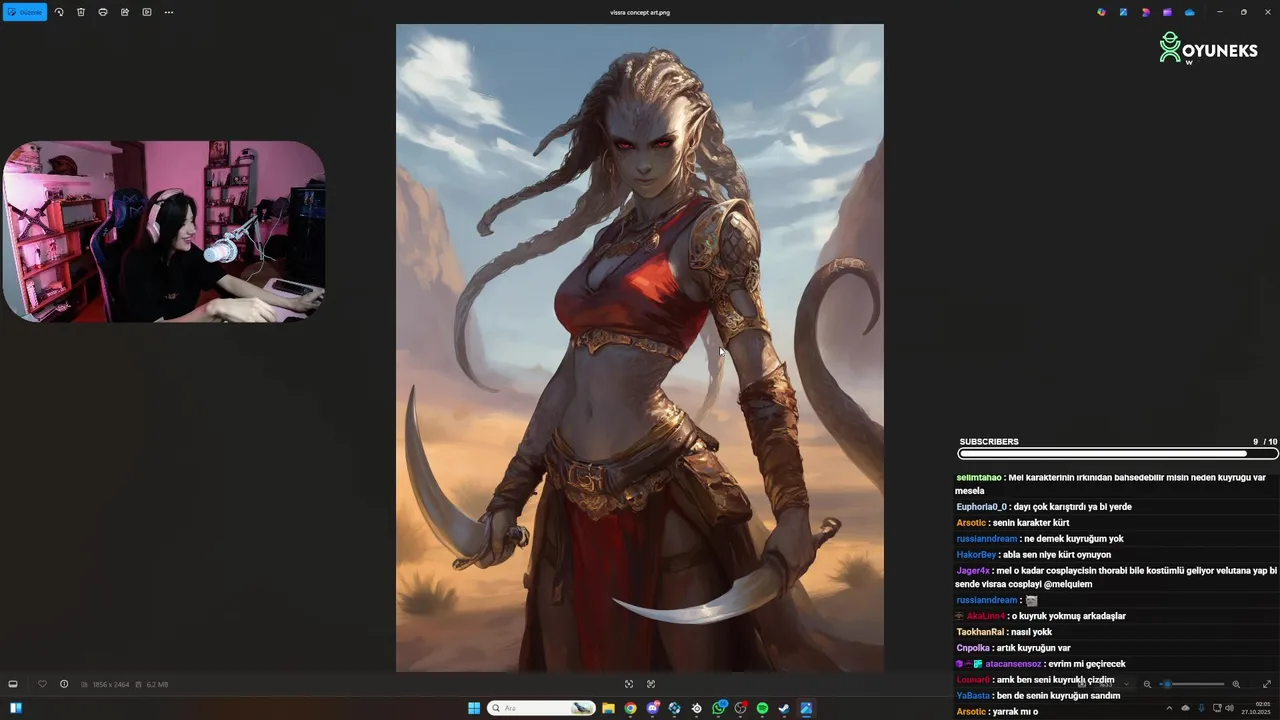Screen dimensions: 1280x720
Task: Click chat username YaBasta
Action: tap(973, 696)
